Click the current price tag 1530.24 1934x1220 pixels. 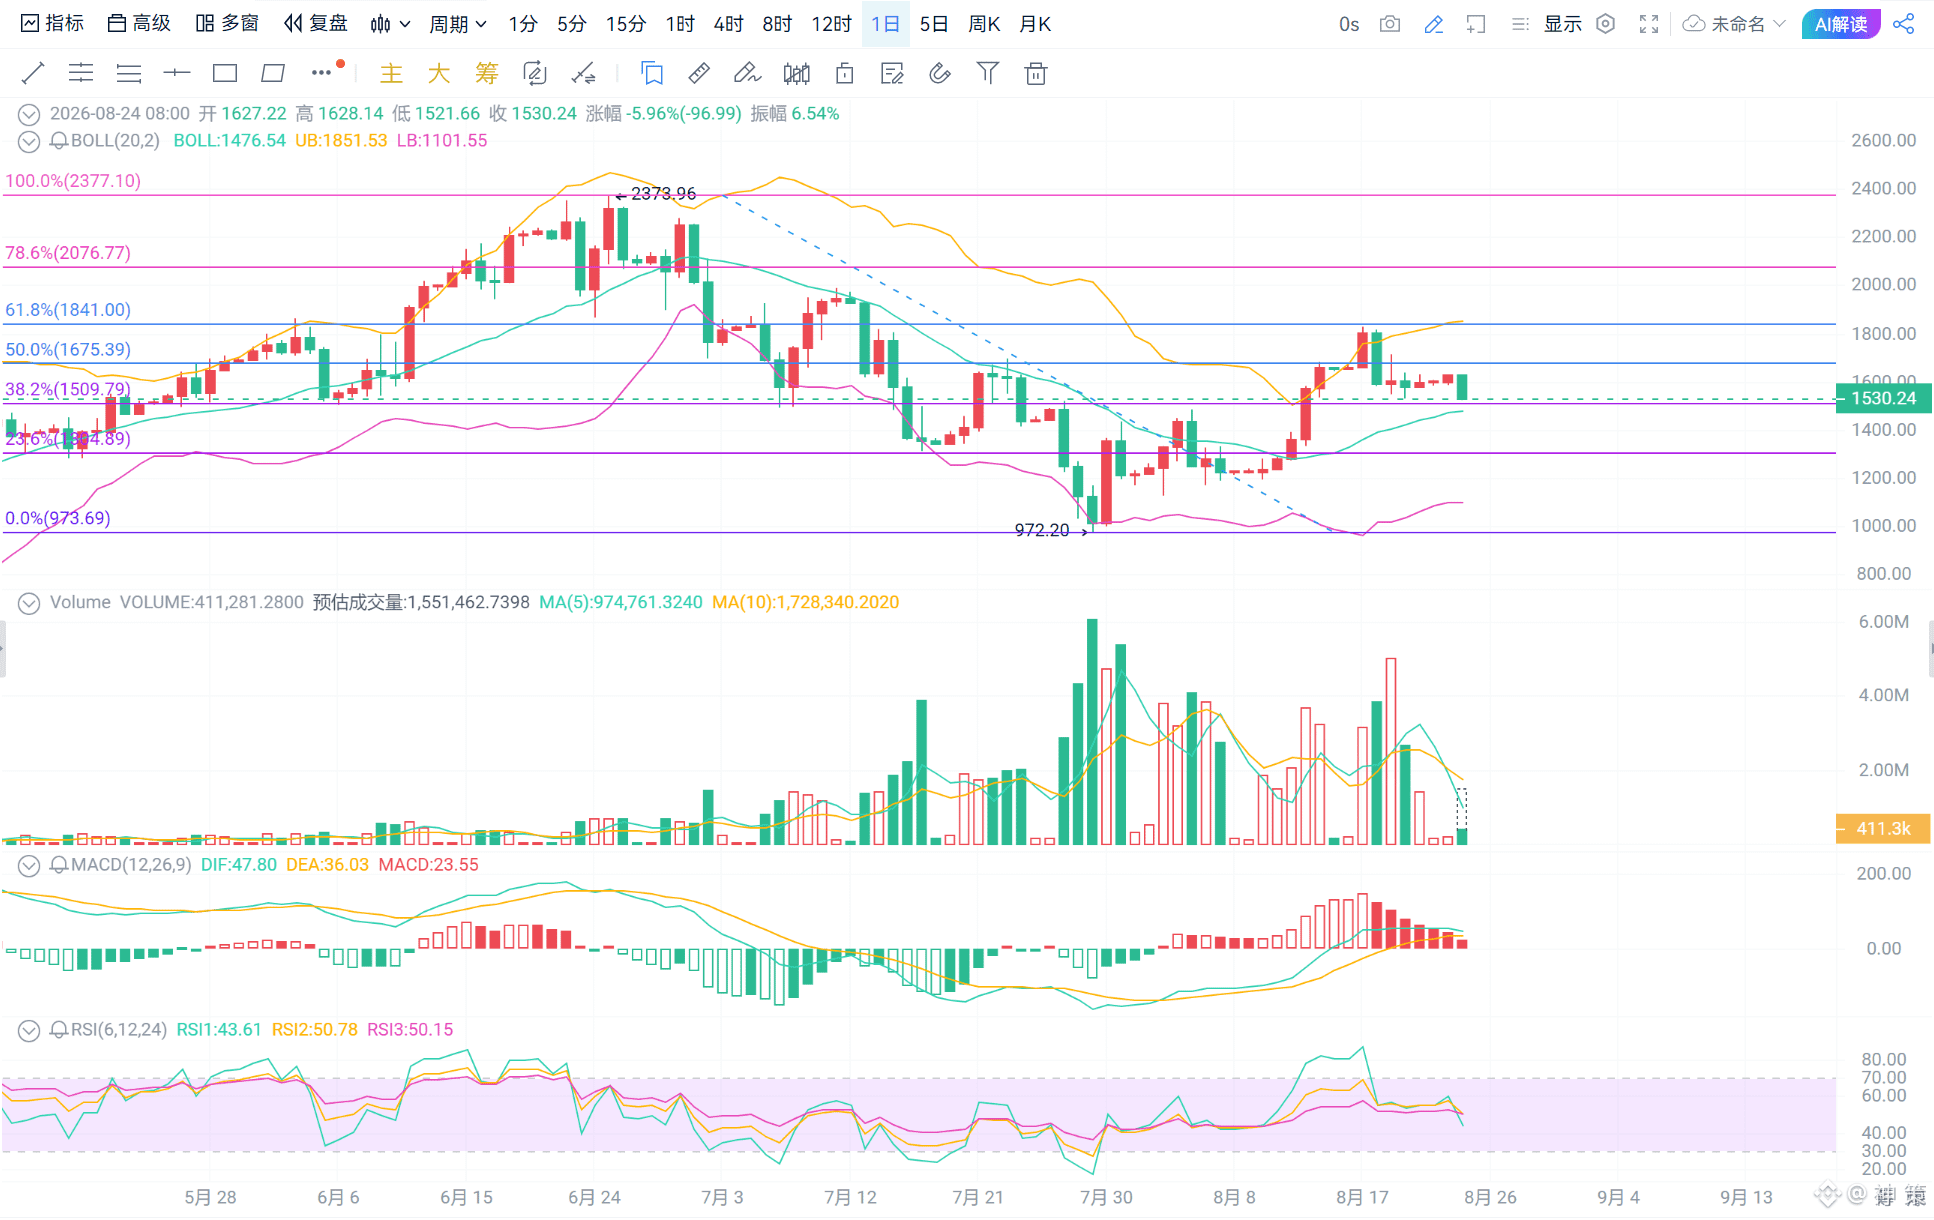pyautogui.click(x=1884, y=398)
